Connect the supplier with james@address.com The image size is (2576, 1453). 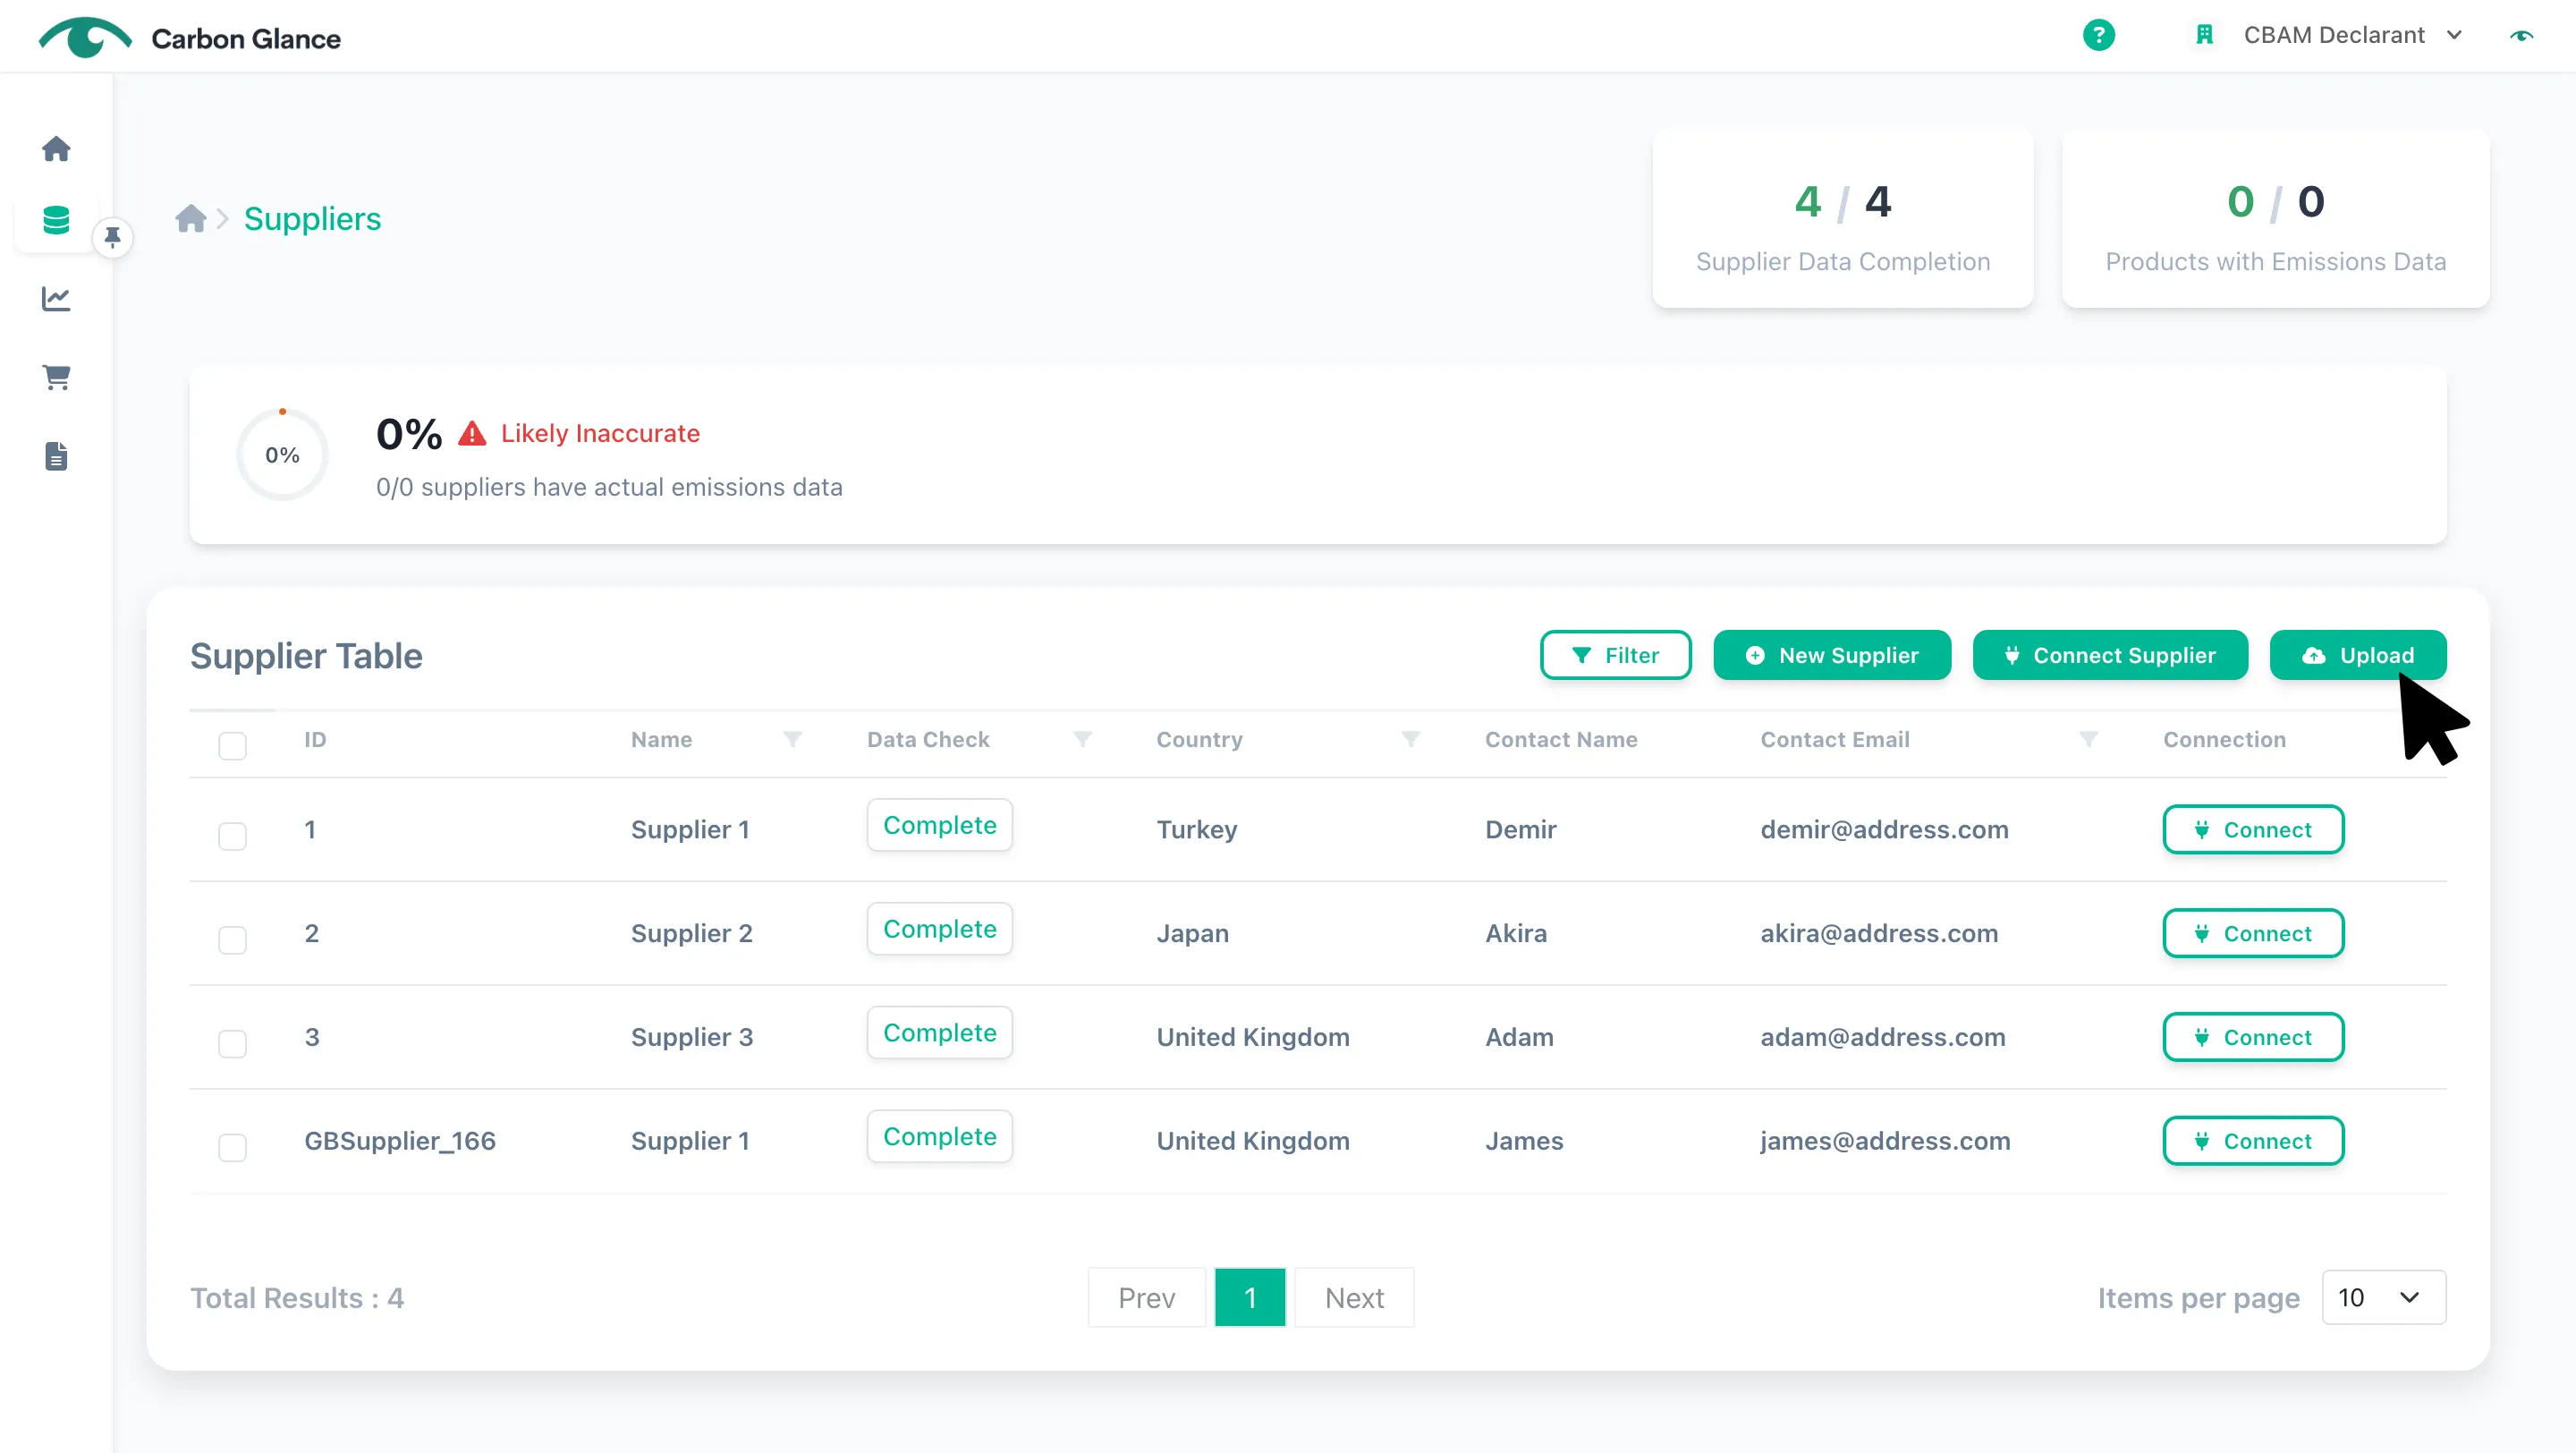pos(2253,1140)
